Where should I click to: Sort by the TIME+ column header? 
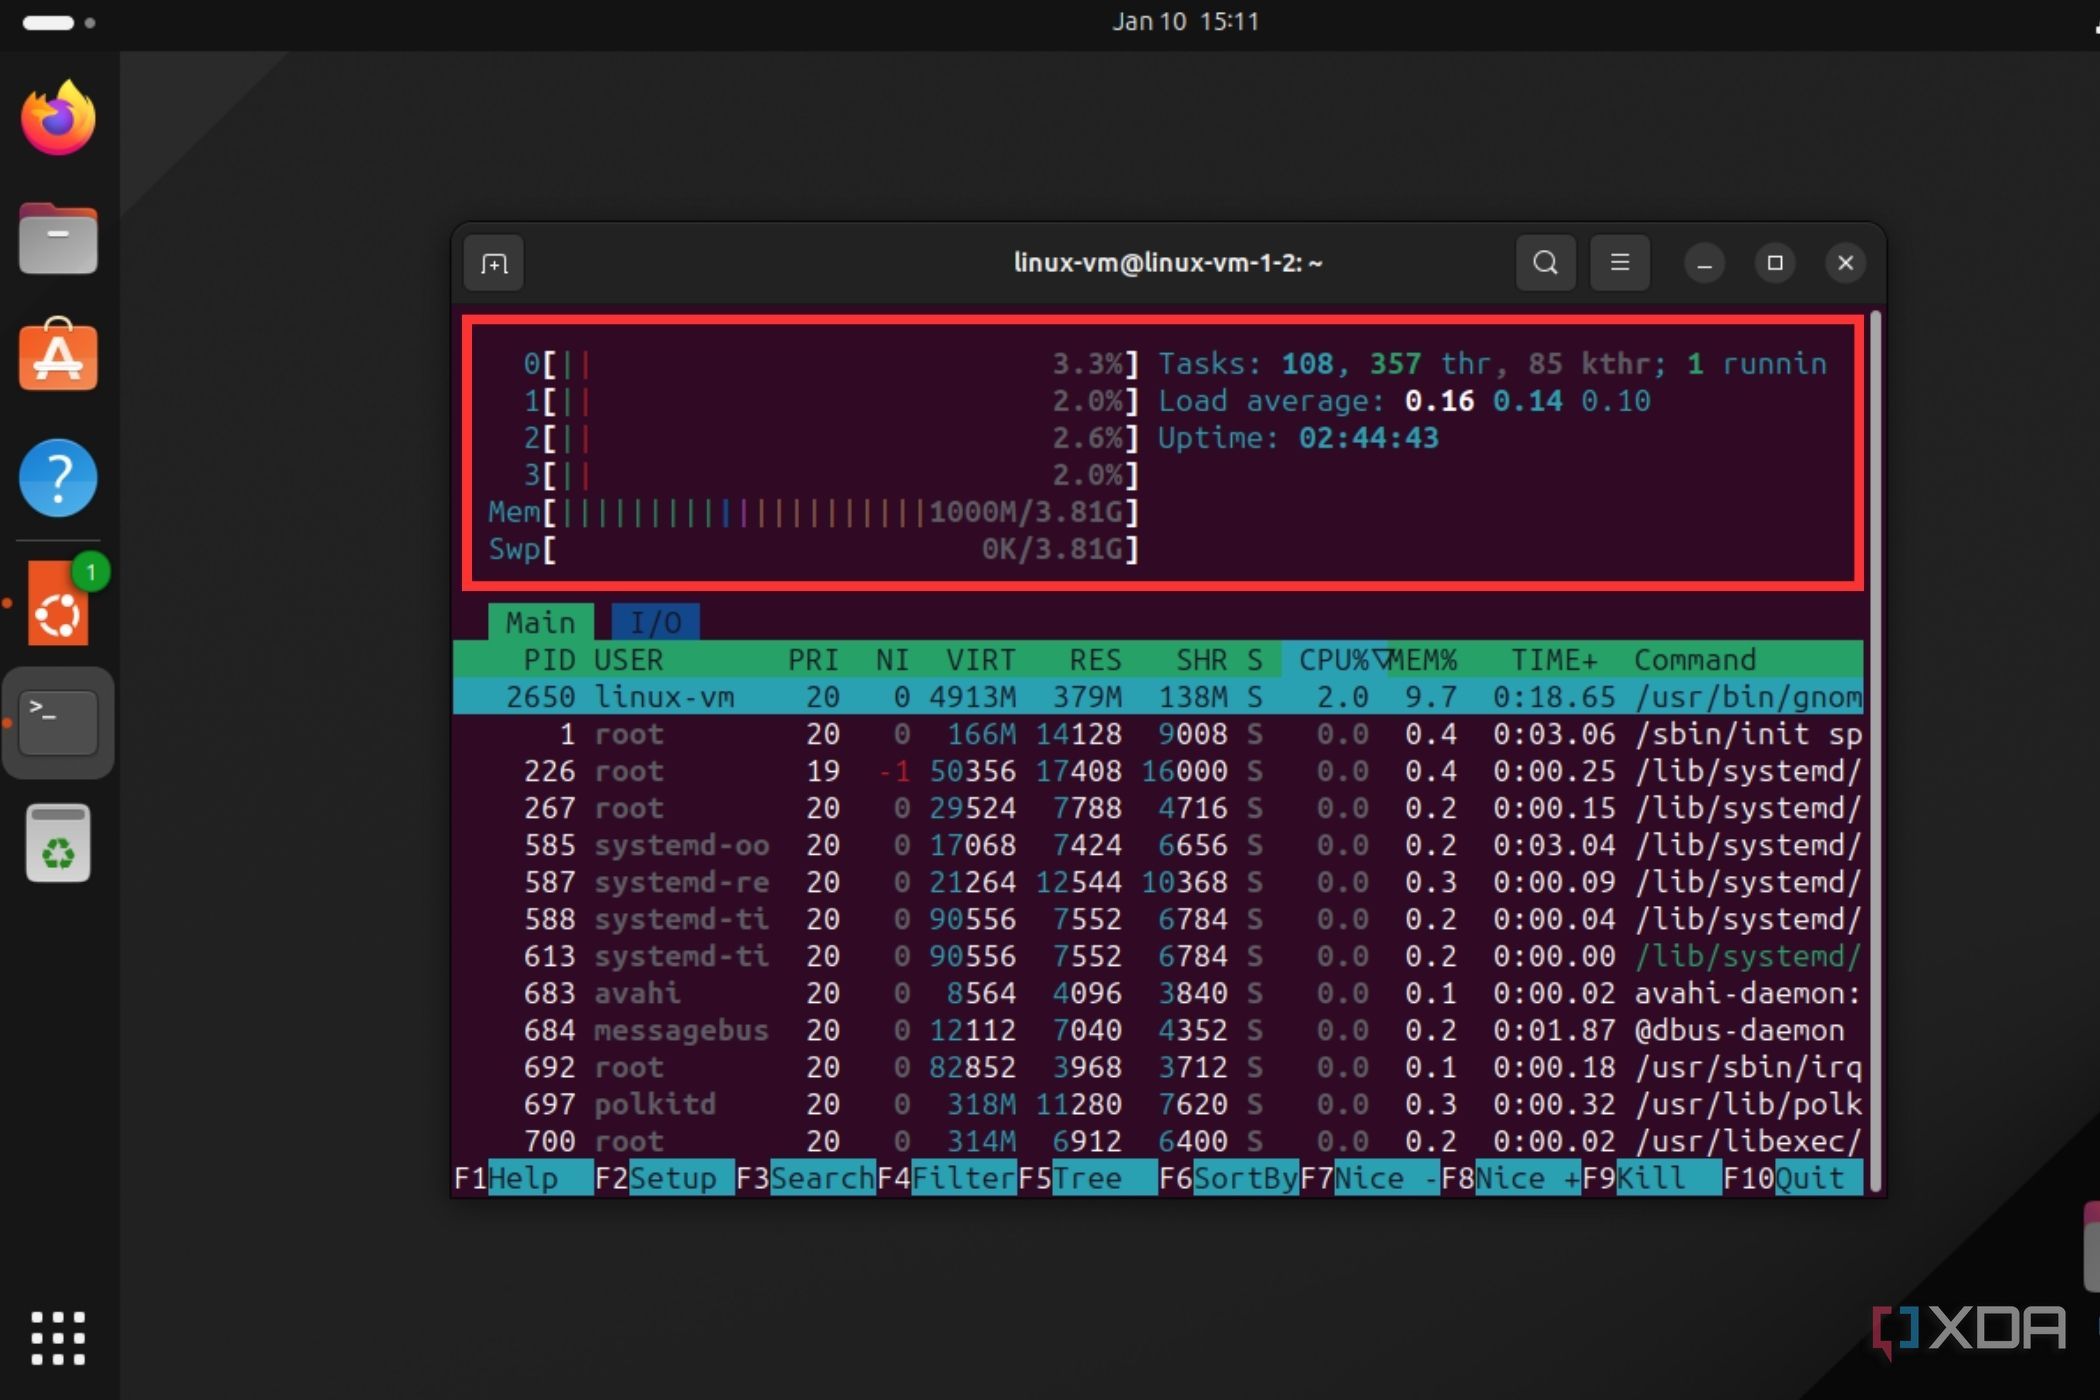click(x=1554, y=660)
